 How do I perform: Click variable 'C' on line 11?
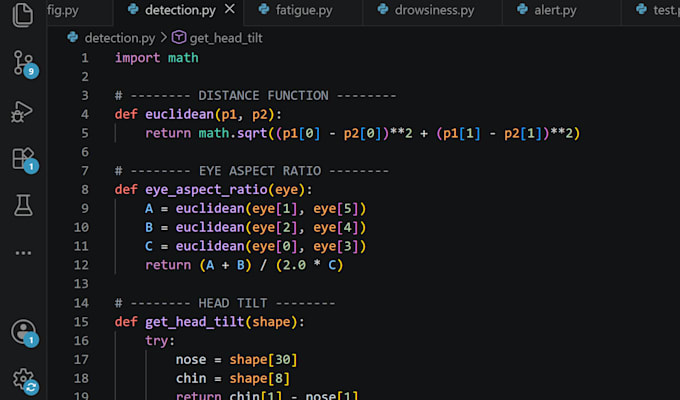click(149, 246)
